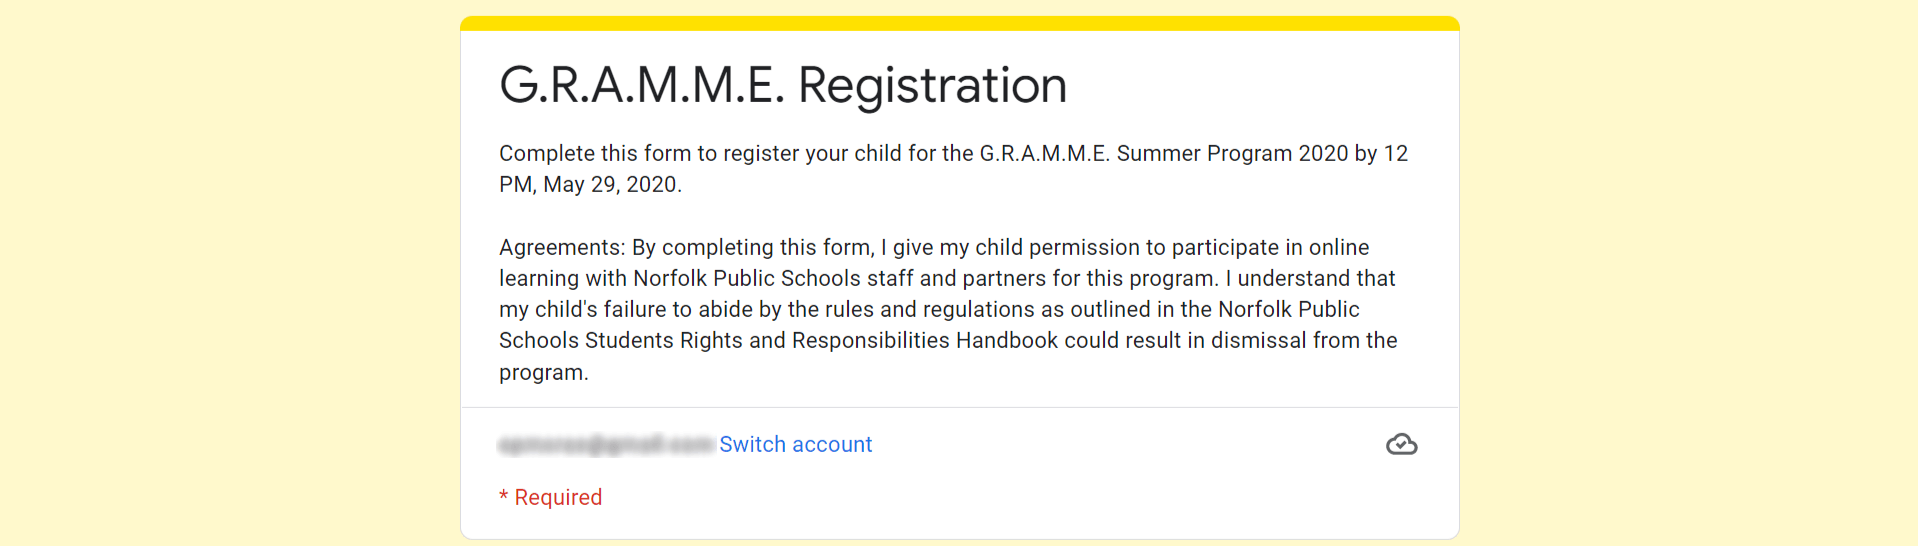
Task: Click the word Required in red
Action: (558, 497)
